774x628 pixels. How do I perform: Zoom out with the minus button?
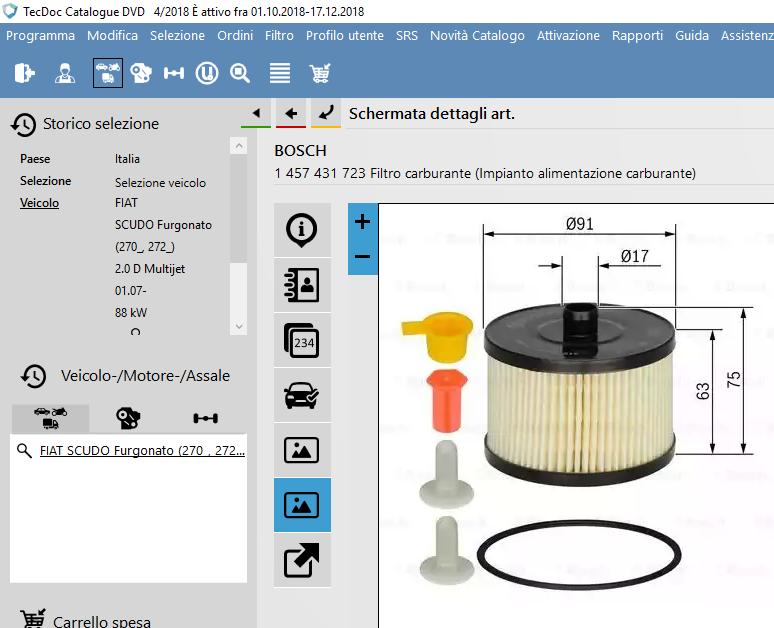(x=362, y=257)
